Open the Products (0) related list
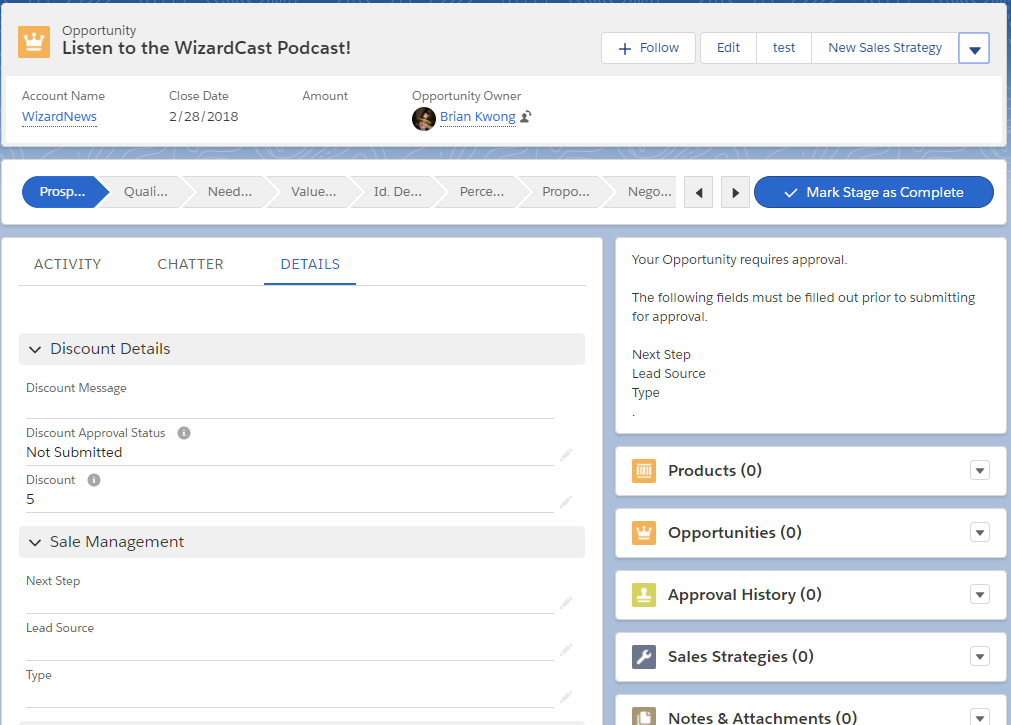Screen dimensions: 1011x725 click(714, 471)
